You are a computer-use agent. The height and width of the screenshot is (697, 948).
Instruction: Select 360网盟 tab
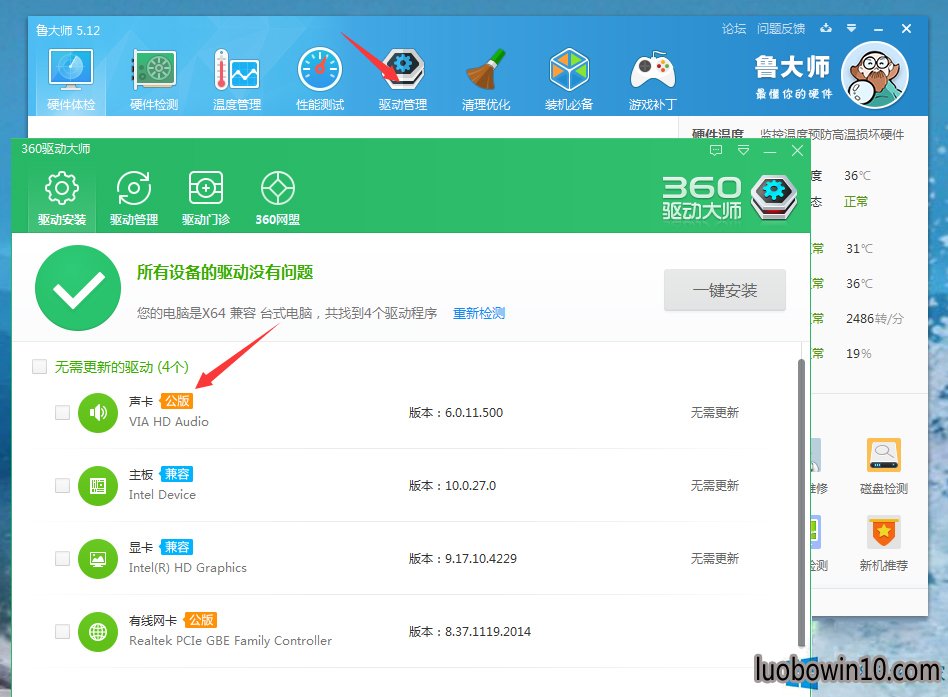(278, 198)
